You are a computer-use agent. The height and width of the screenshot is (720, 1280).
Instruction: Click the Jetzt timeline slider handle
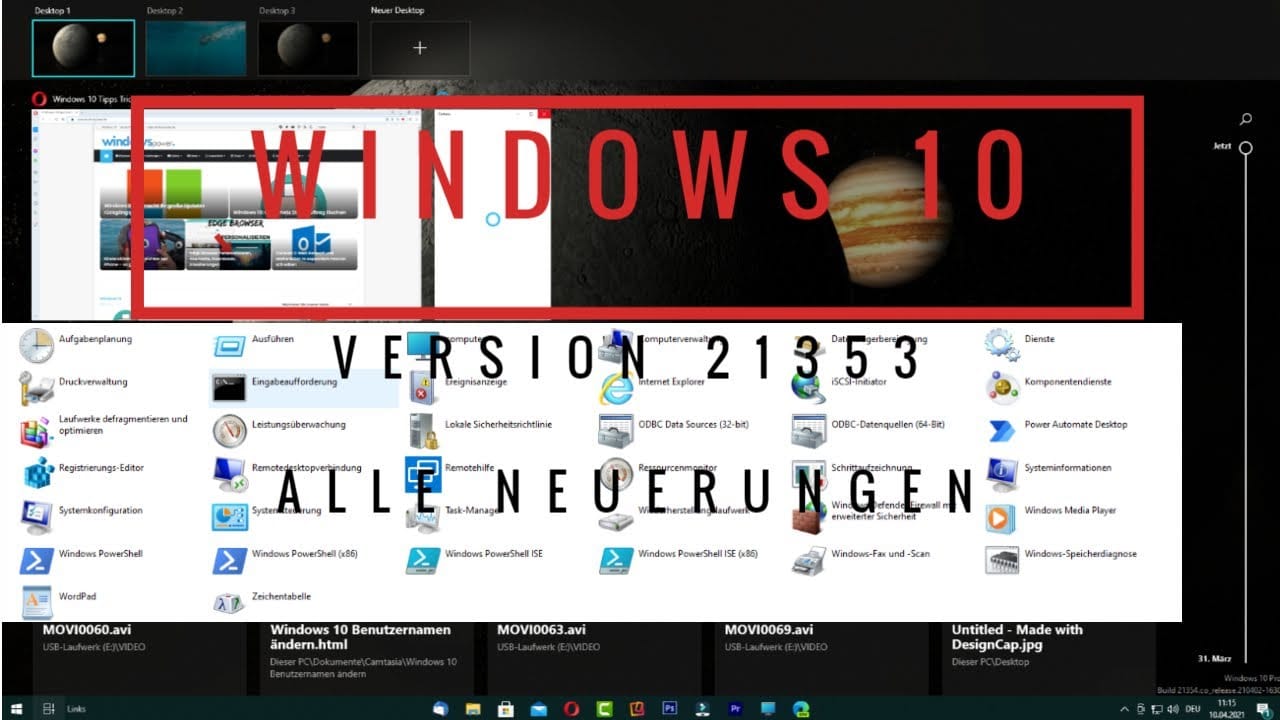click(1246, 148)
